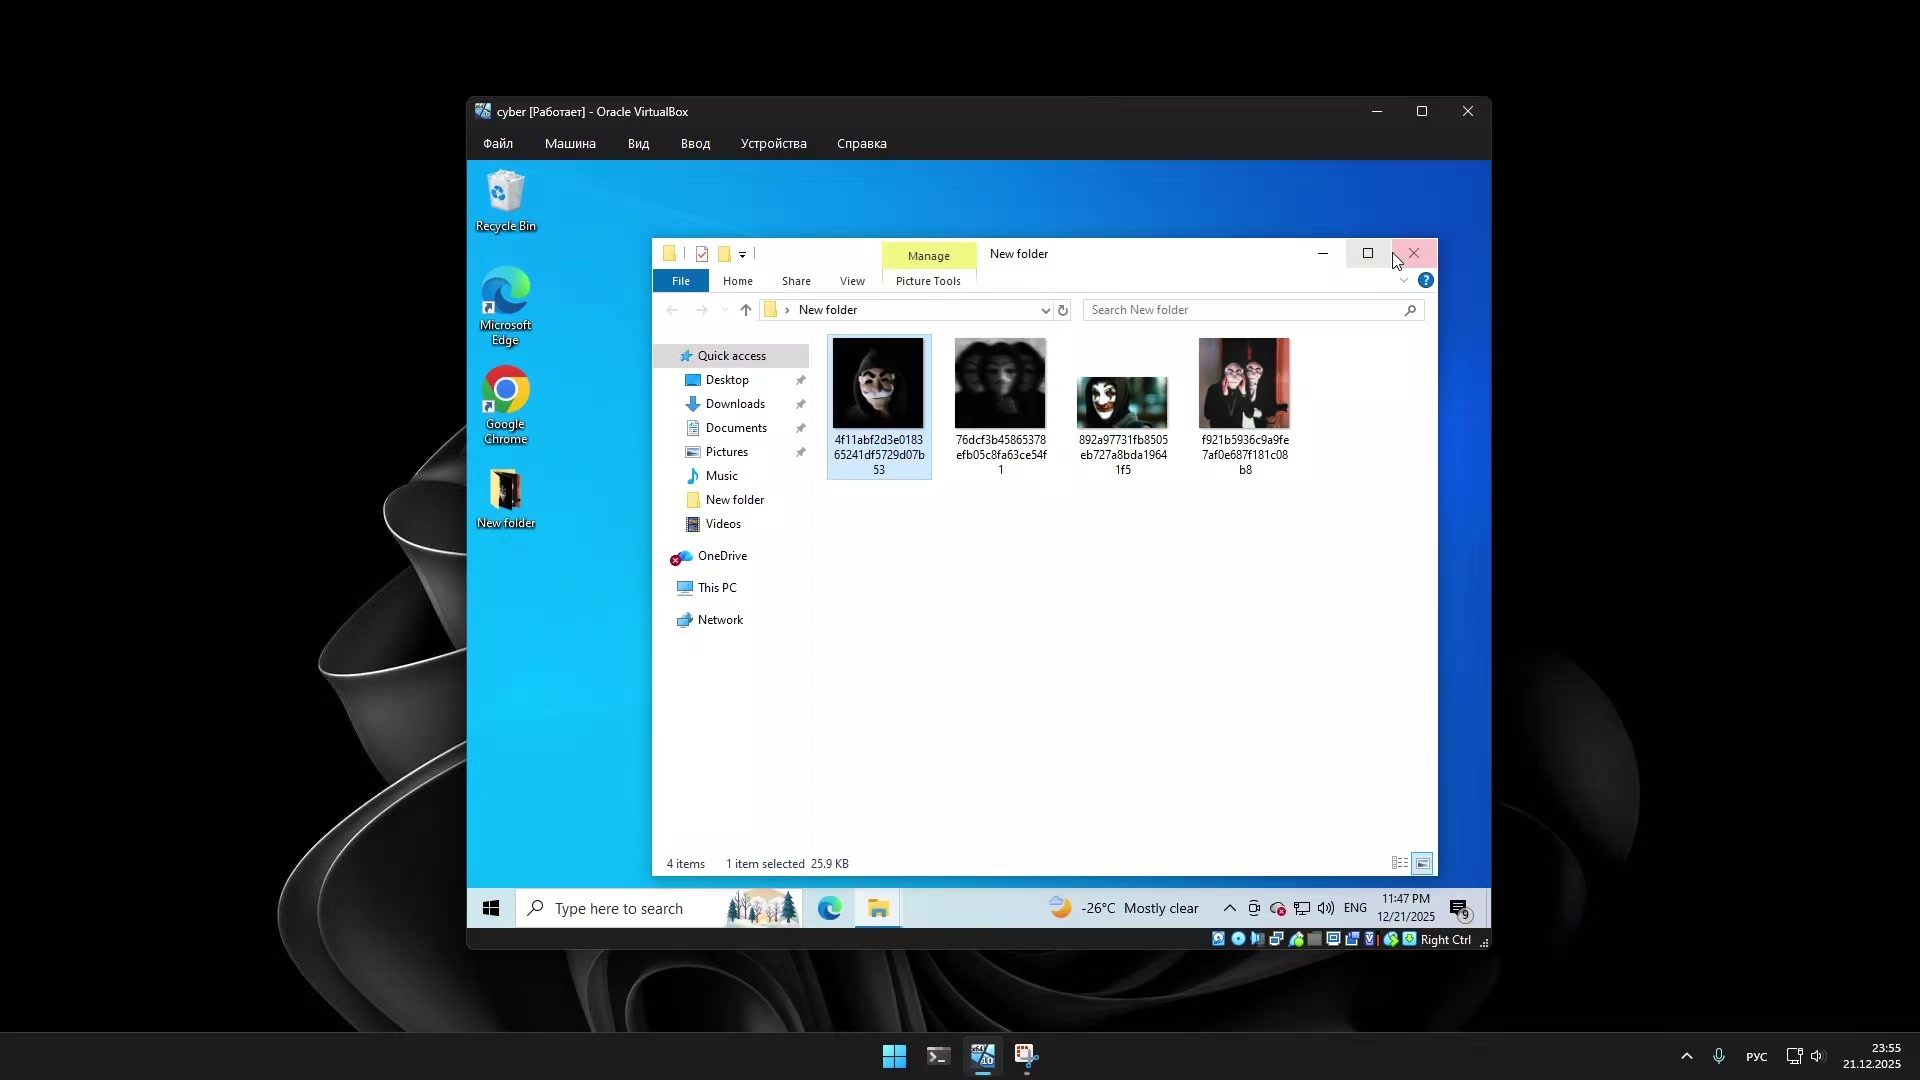The image size is (1920, 1080).
Task: Click the Type here to search box
Action: click(x=660, y=908)
